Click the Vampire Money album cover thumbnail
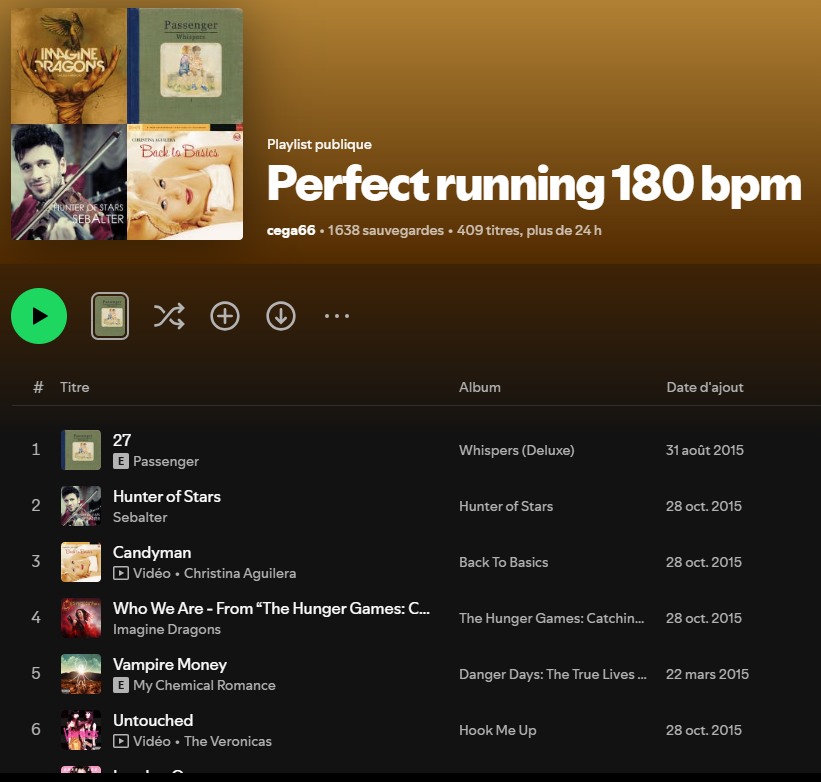The image size is (821, 782). (x=81, y=674)
